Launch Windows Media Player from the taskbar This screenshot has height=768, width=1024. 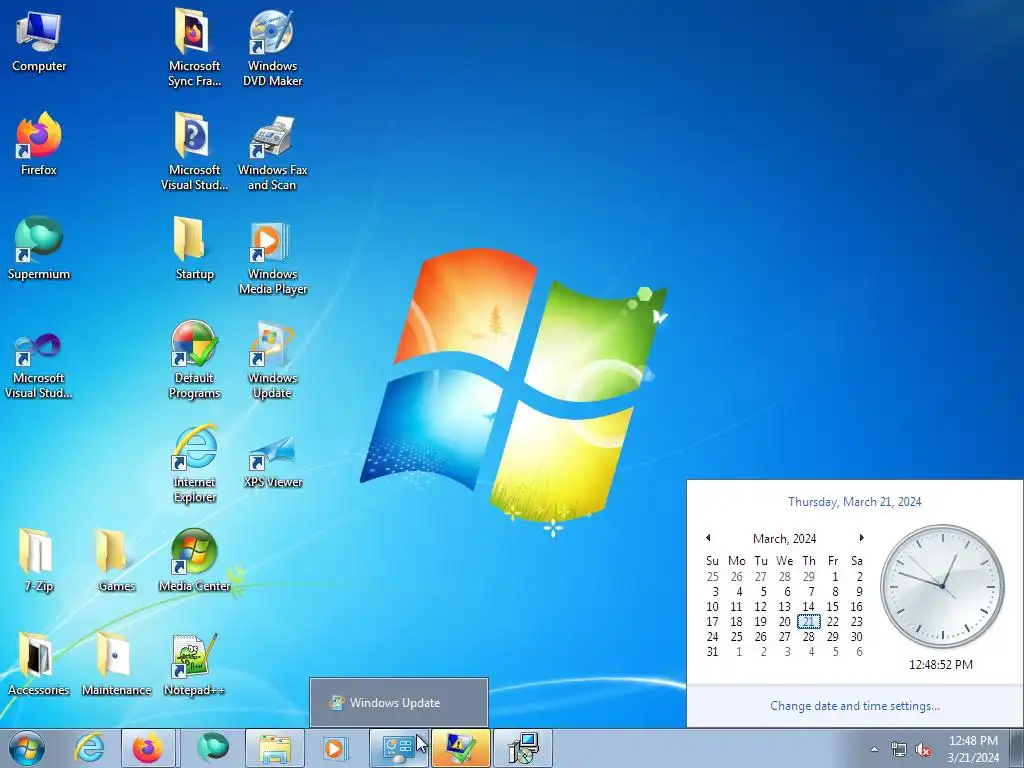(x=335, y=748)
